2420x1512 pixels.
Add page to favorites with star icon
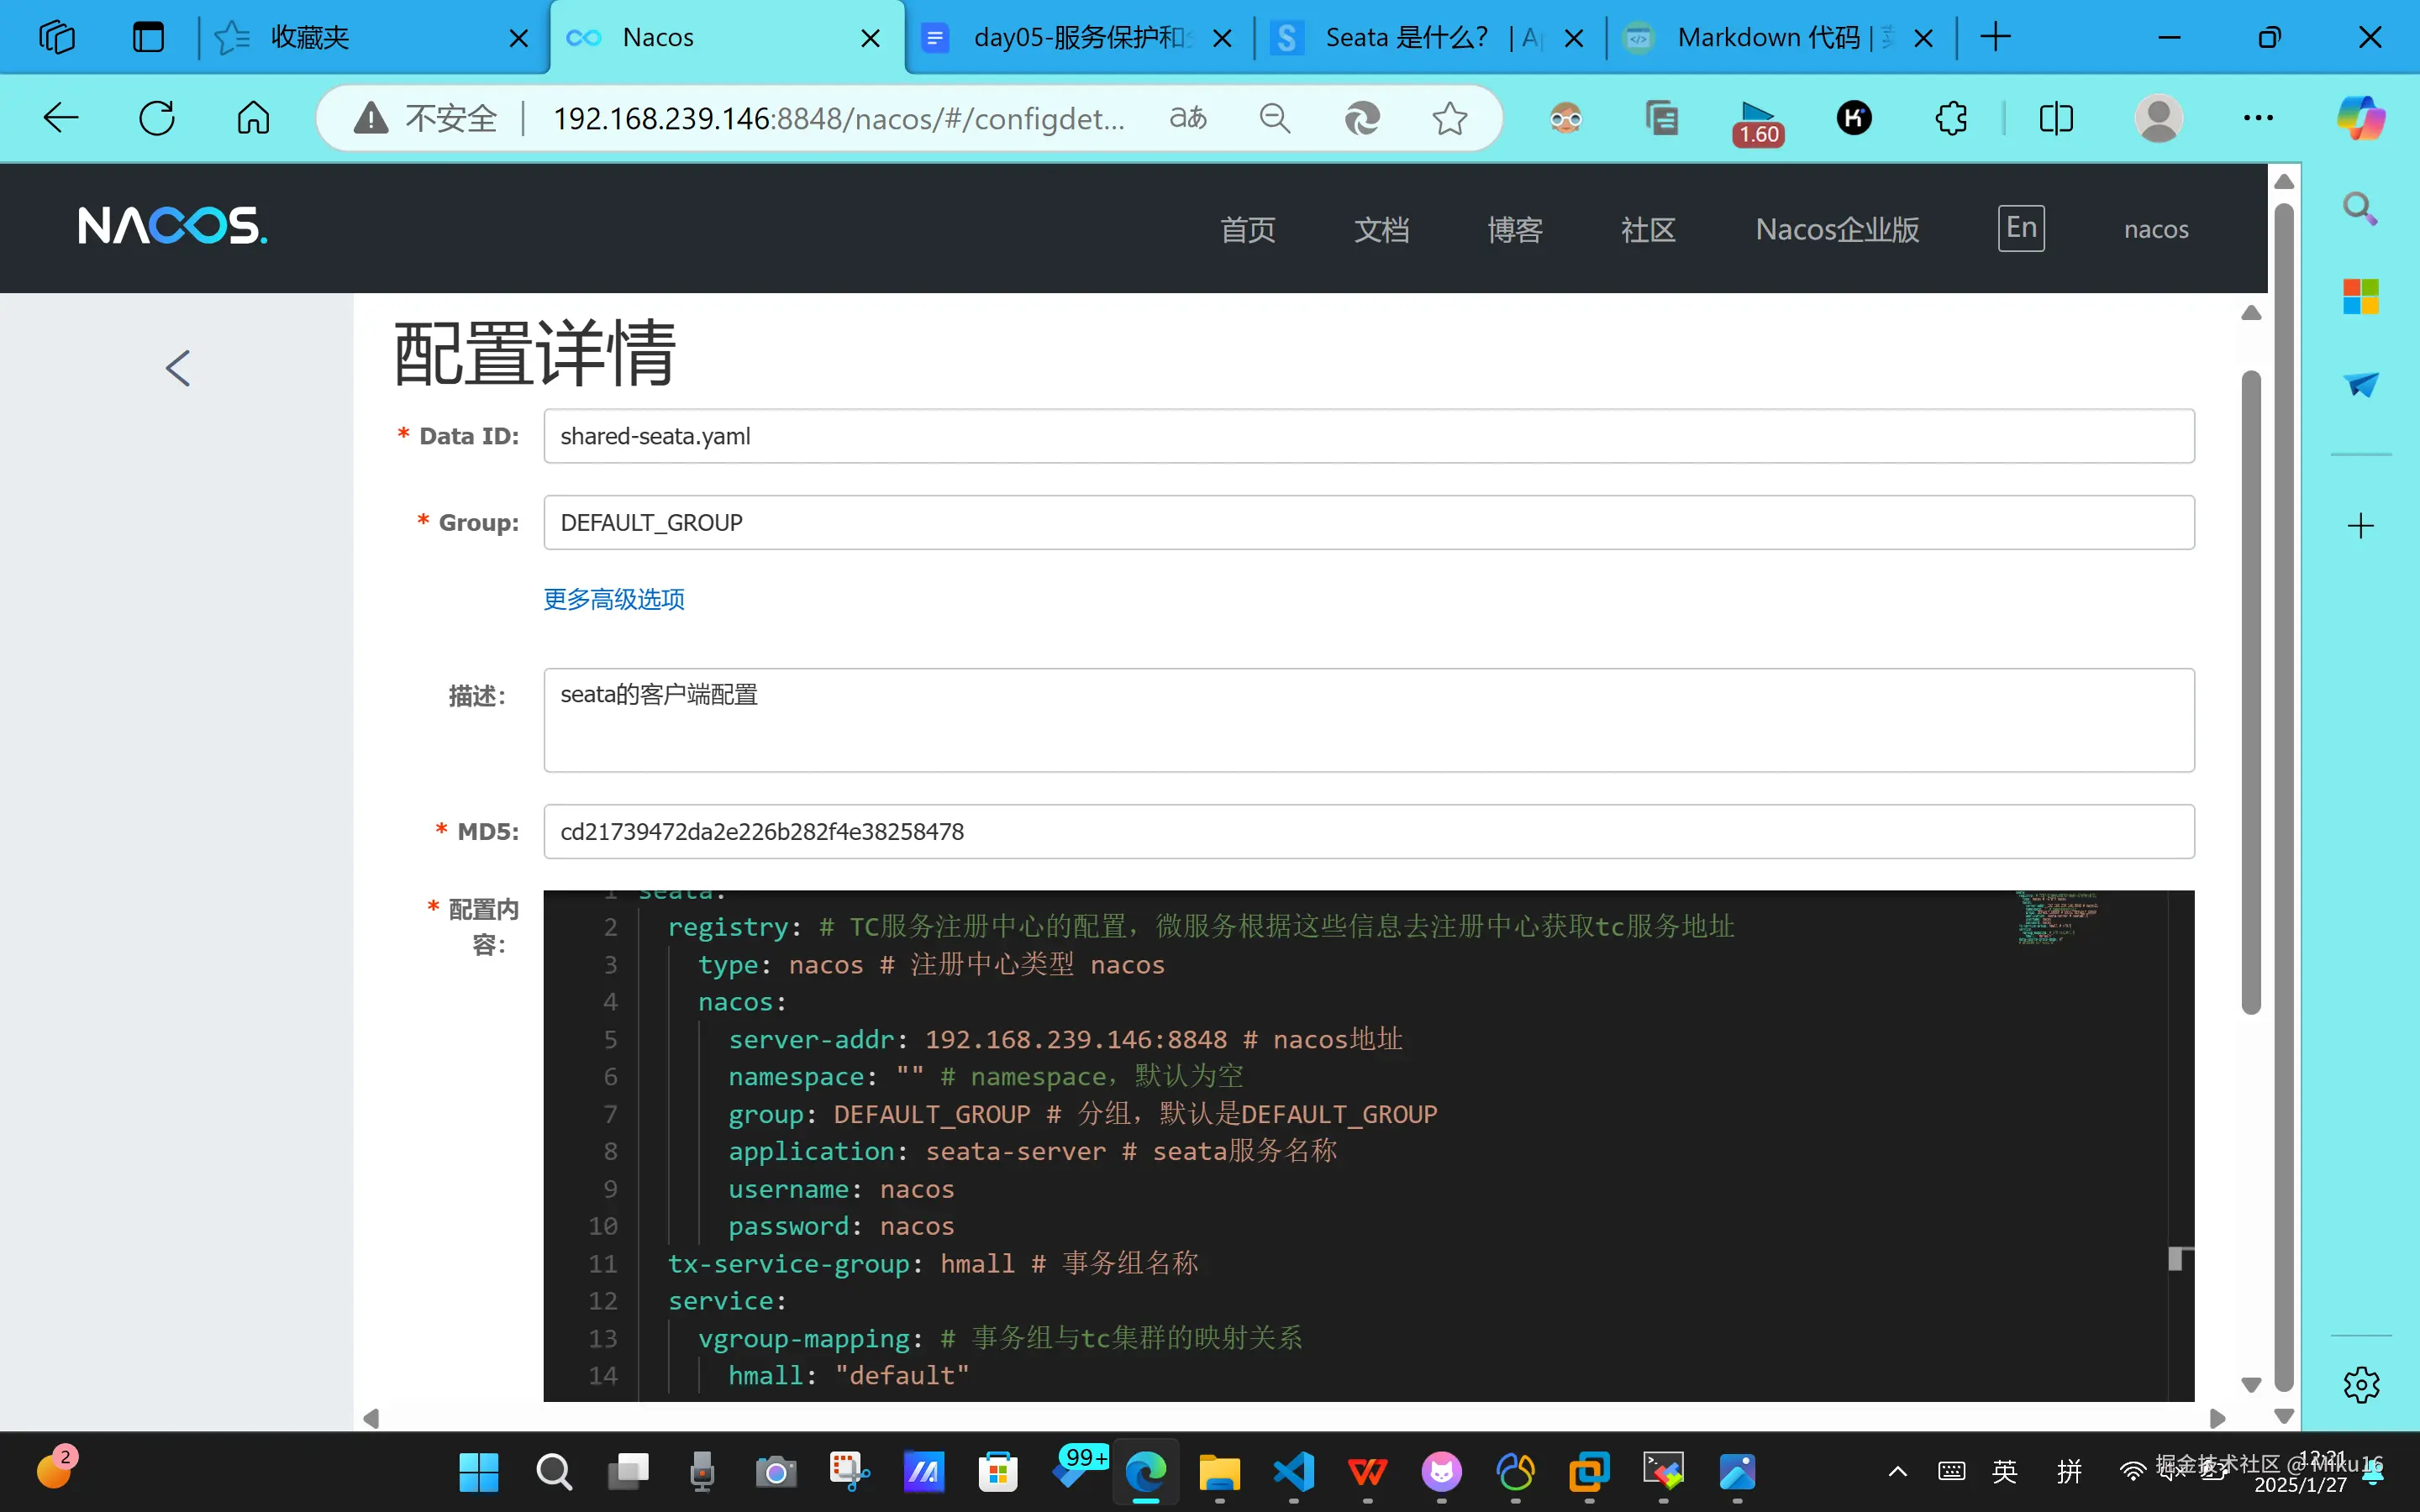(1449, 119)
